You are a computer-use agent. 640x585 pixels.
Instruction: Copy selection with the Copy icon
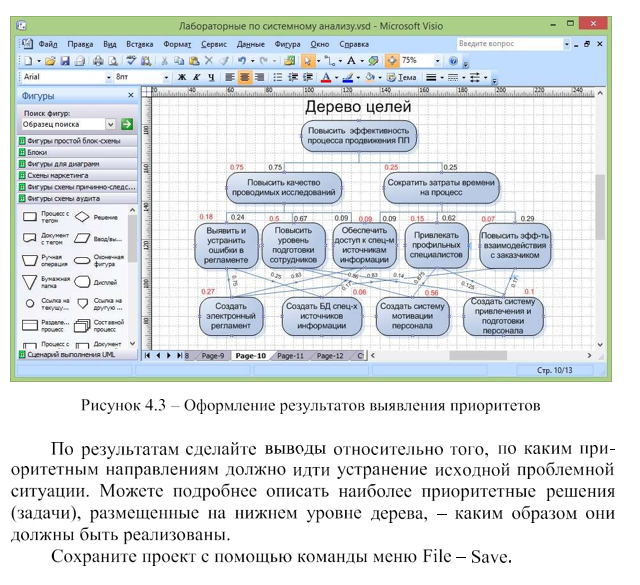click(x=179, y=61)
